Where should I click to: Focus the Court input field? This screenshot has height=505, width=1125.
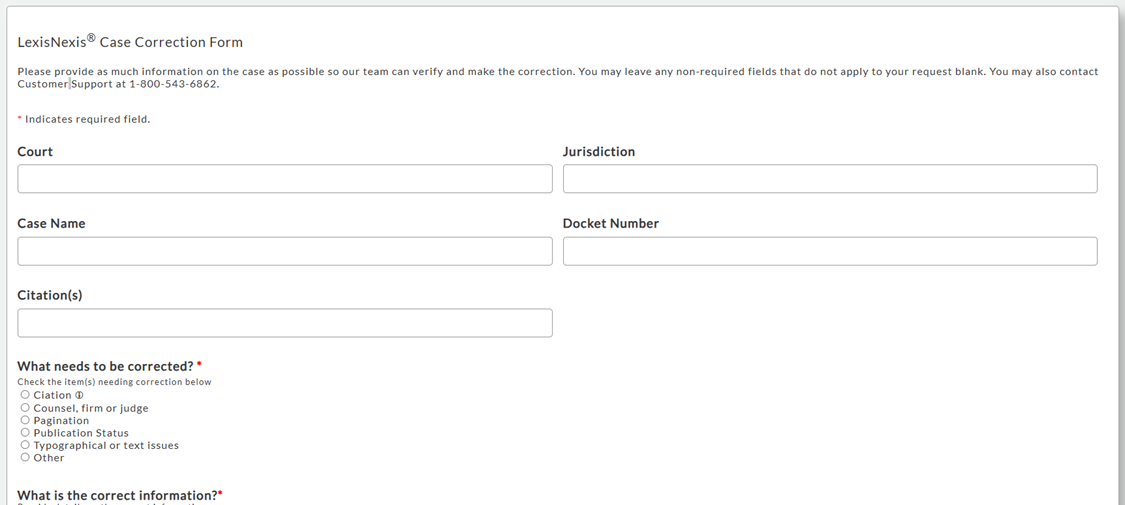[x=285, y=179]
